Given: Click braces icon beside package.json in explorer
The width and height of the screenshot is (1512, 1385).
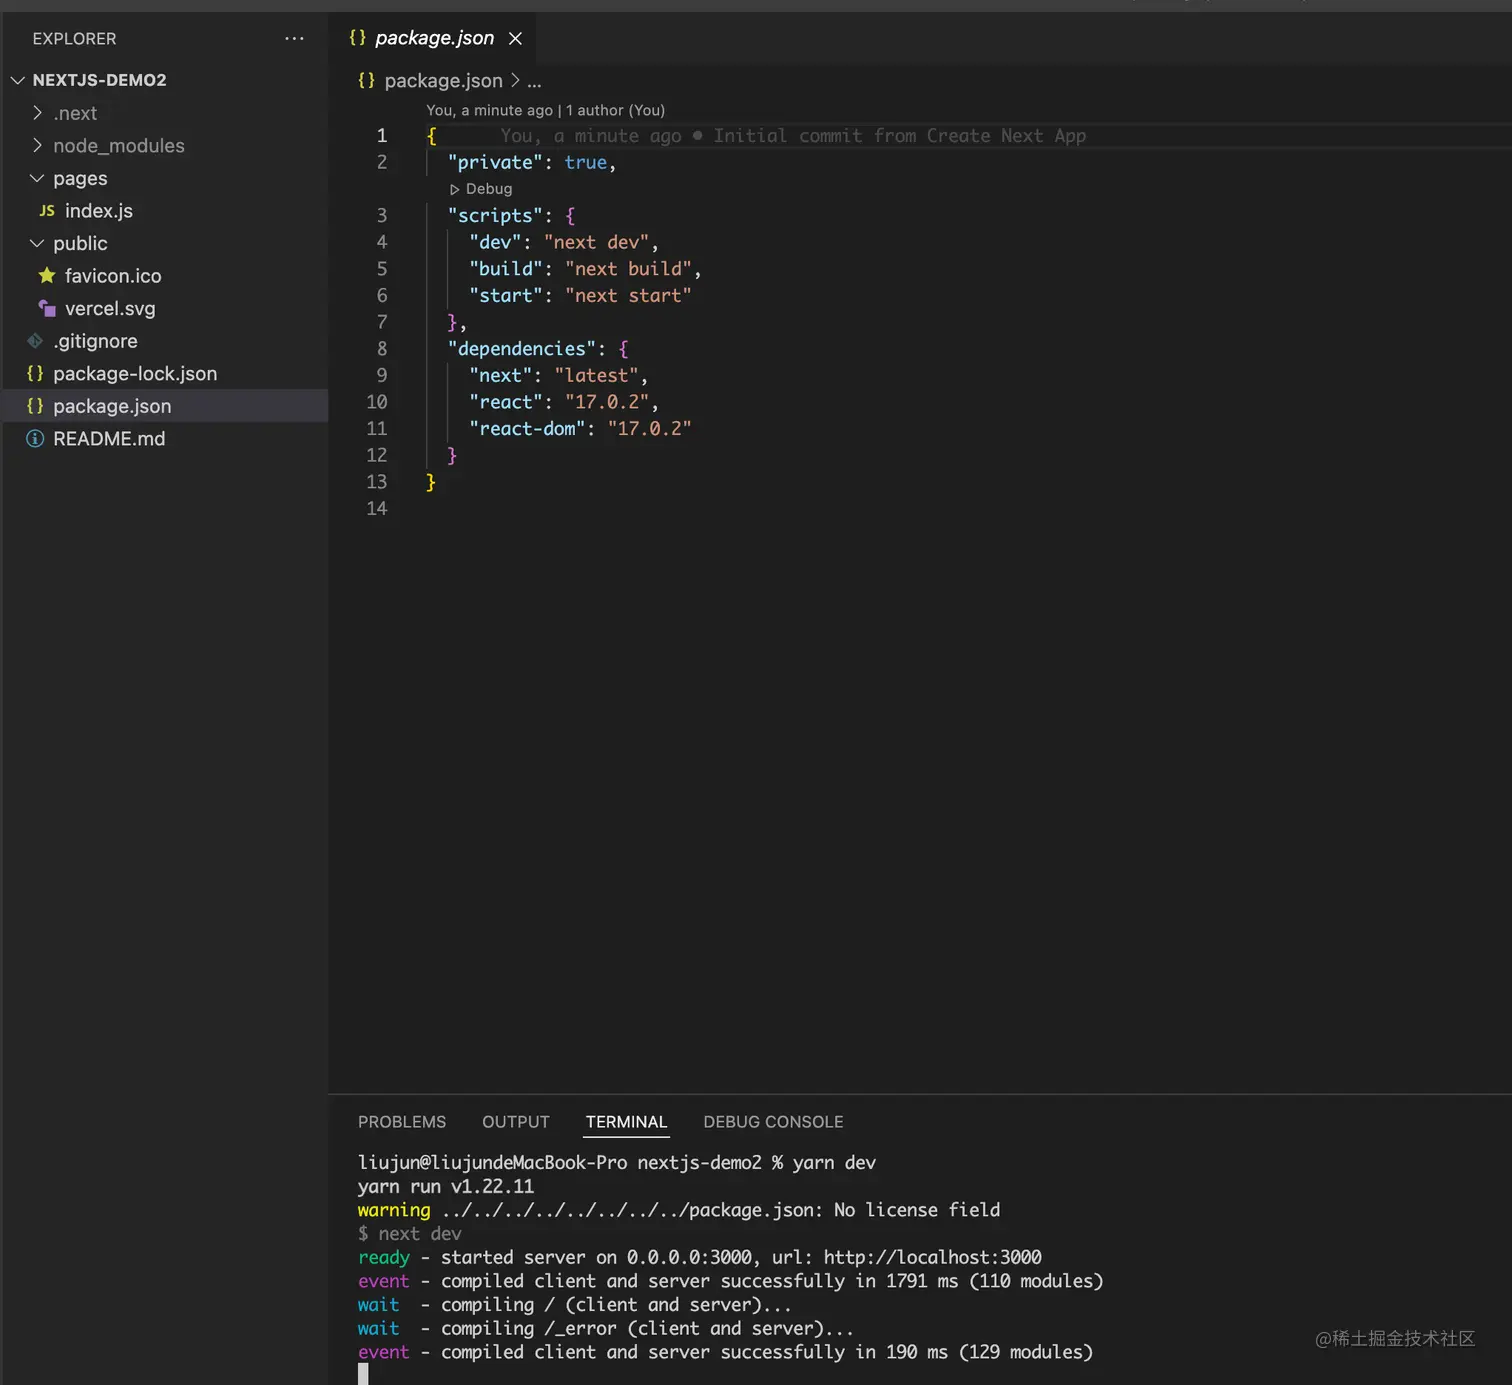Looking at the screenshot, I should [35, 406].
